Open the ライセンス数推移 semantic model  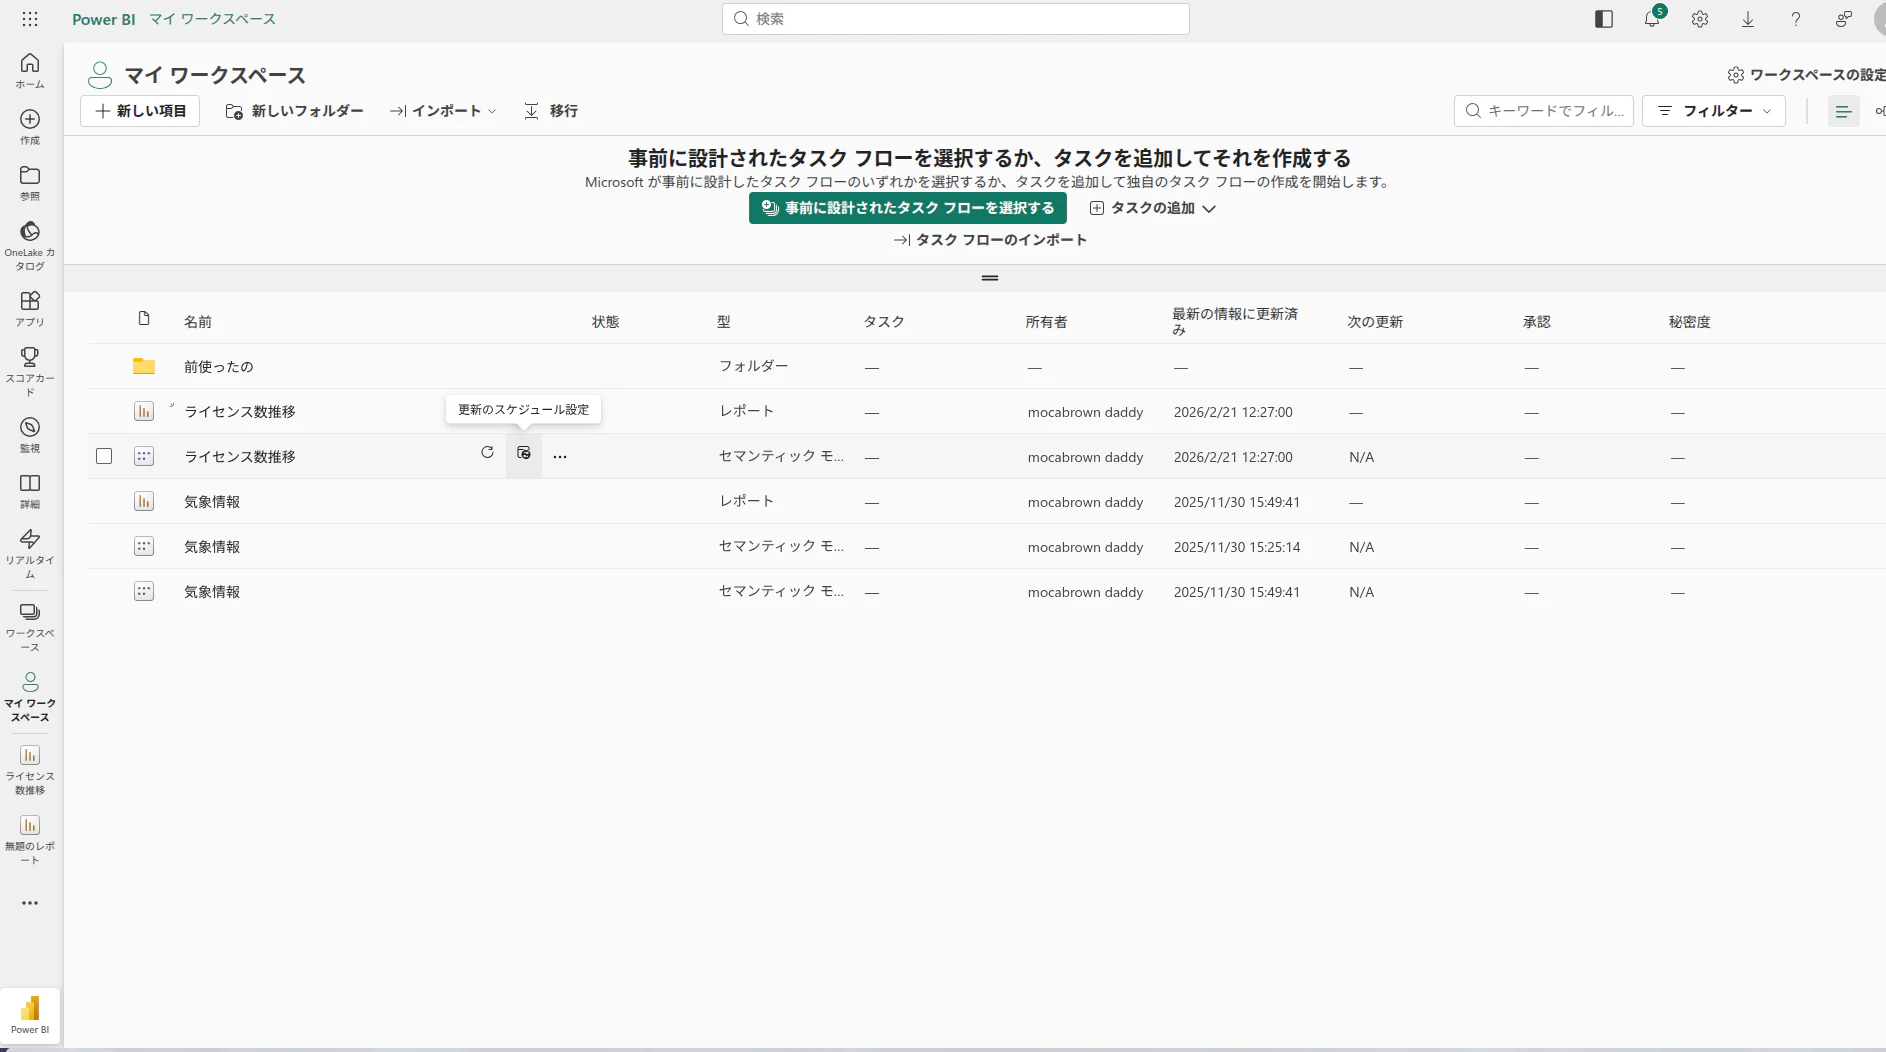click(240, 457)
